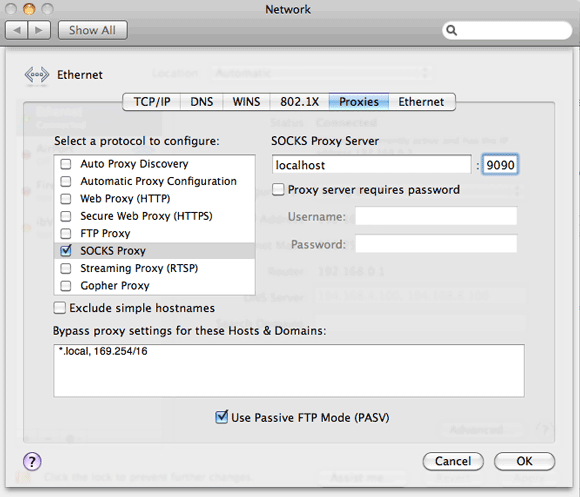This screenshot has height=497, width=580.
Task: Click the SOCKS proxy port field
Action: [x=500, y=165]
